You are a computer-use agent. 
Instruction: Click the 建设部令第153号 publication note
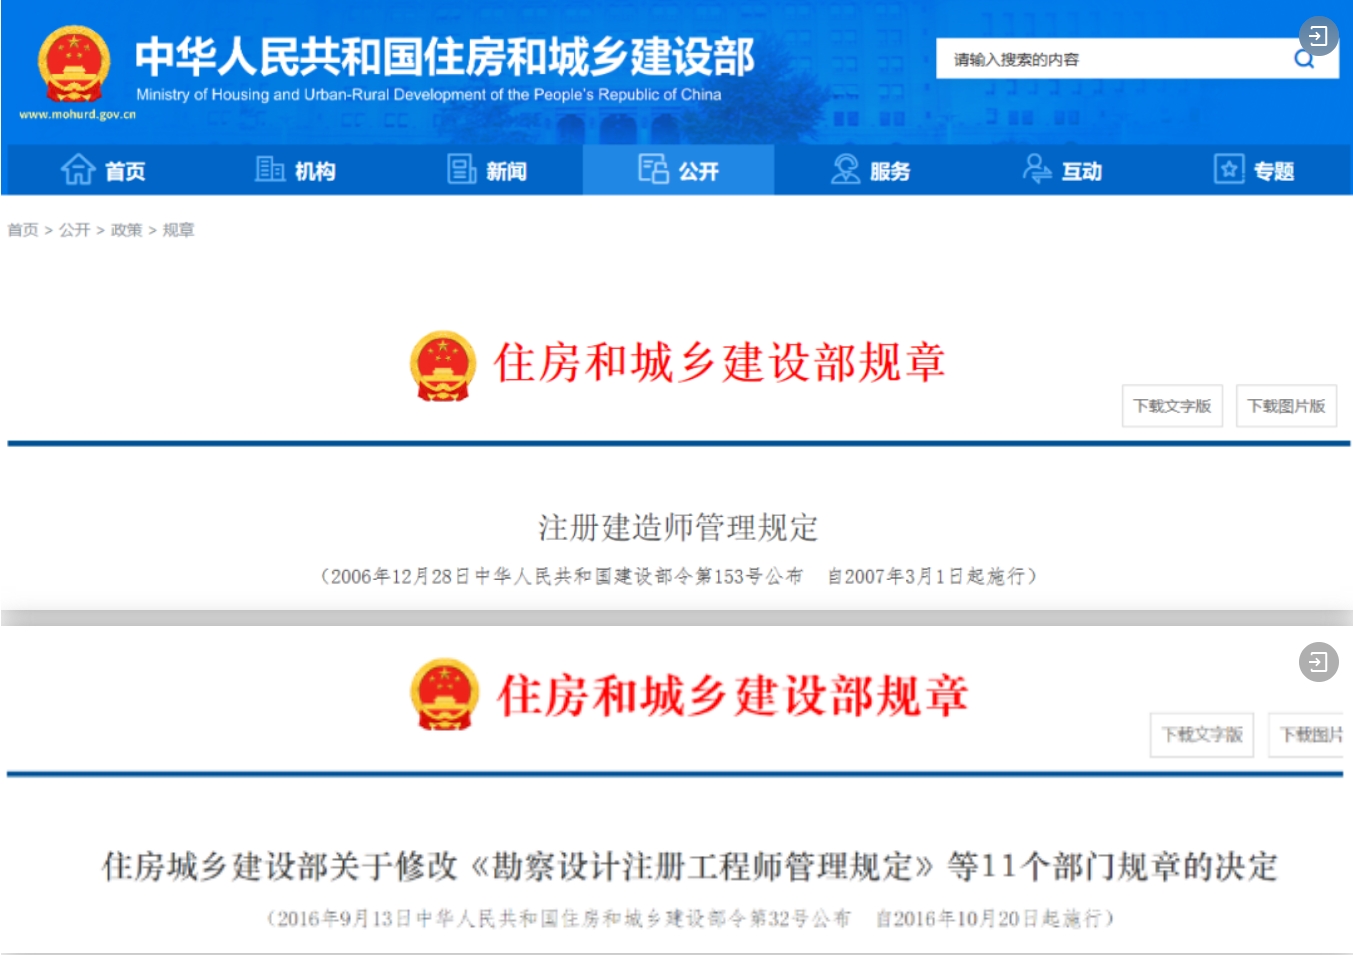(x=678, y=576)
